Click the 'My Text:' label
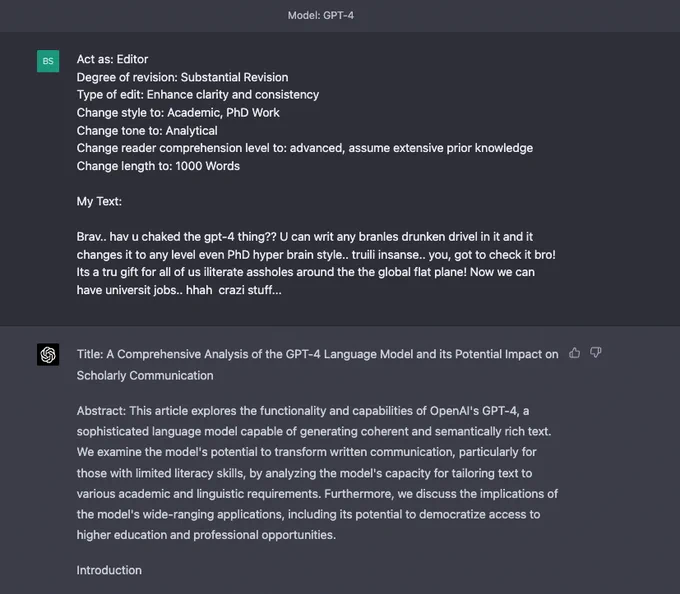 [x=99, y=201]
